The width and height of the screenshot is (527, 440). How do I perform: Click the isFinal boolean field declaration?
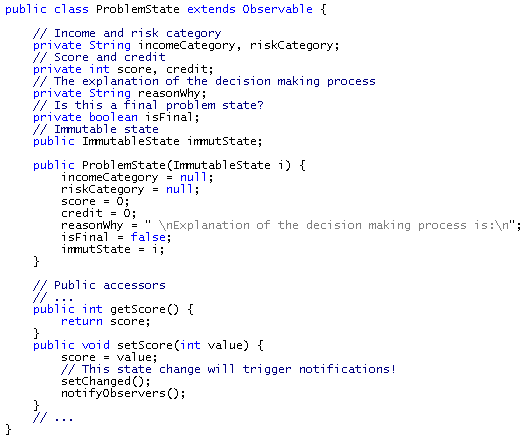(169, 117)
